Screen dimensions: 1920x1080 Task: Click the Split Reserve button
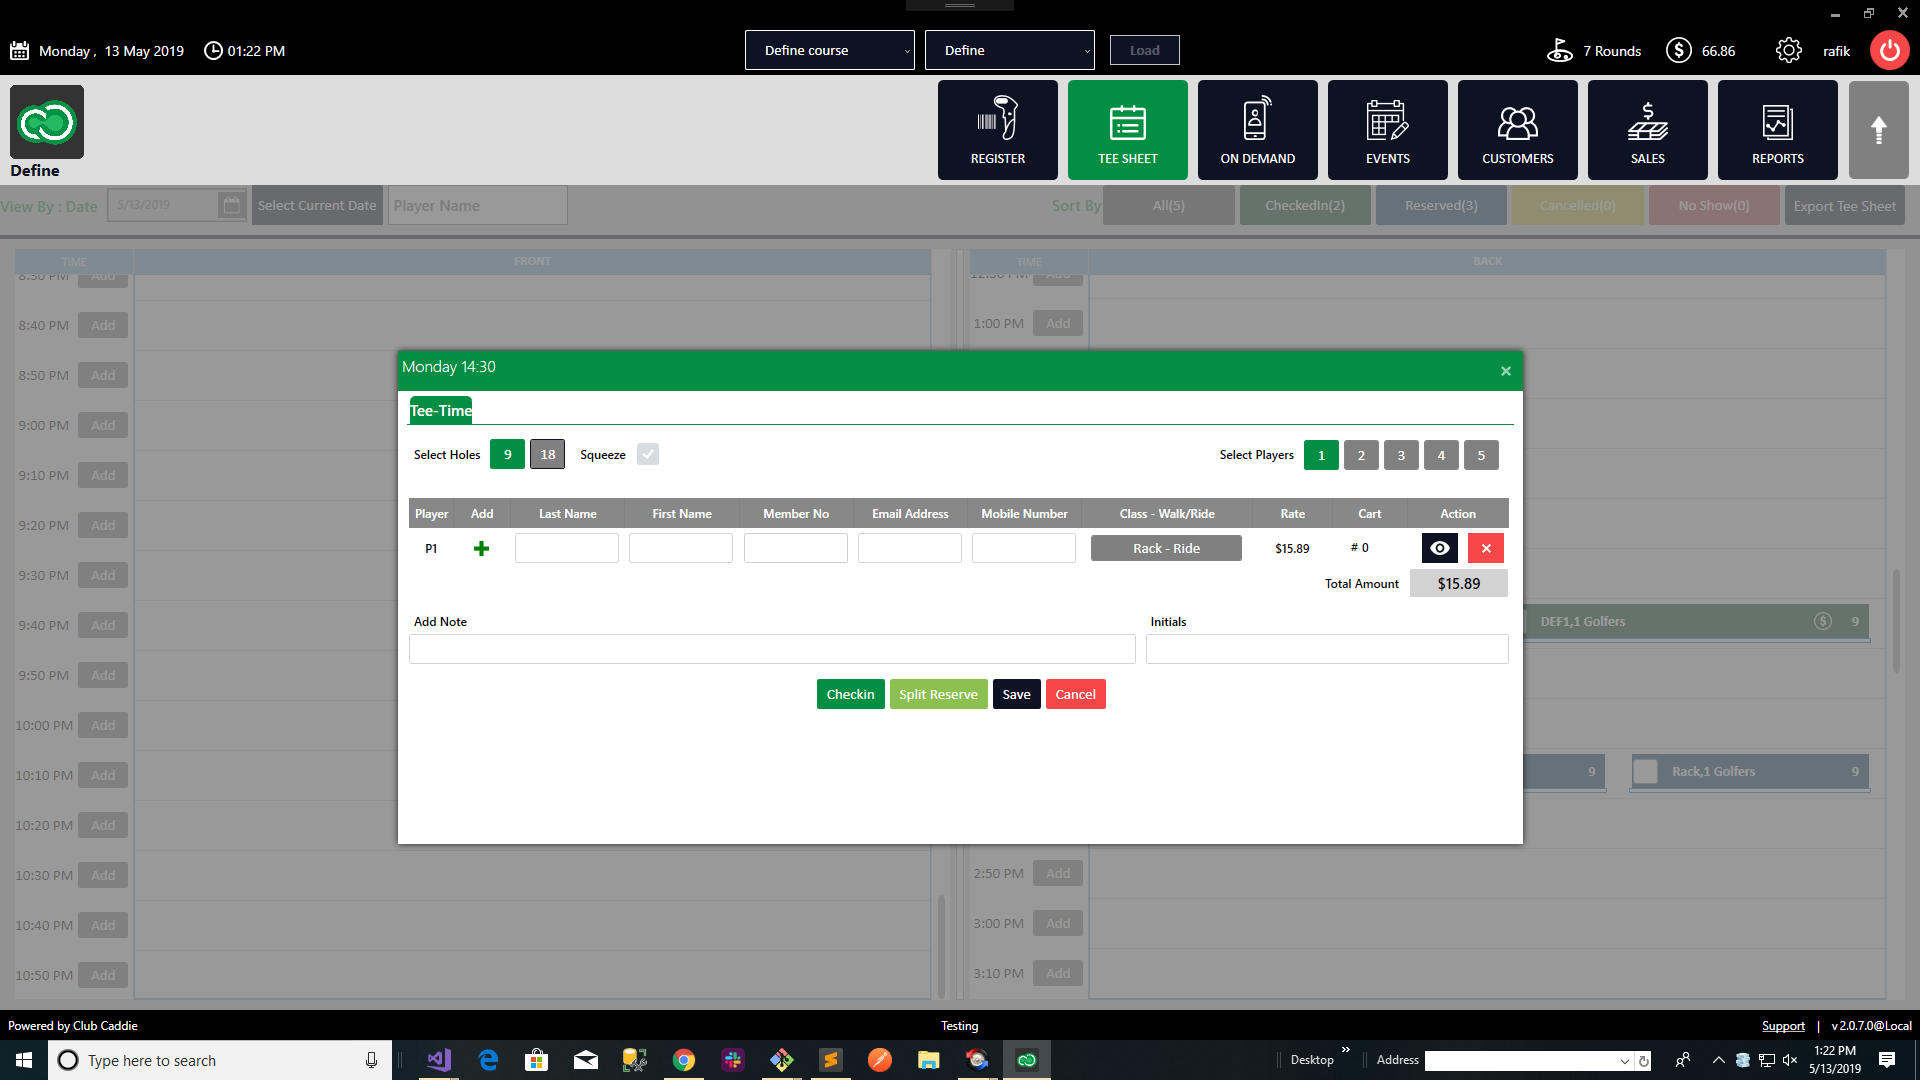(x=938, y=694)
